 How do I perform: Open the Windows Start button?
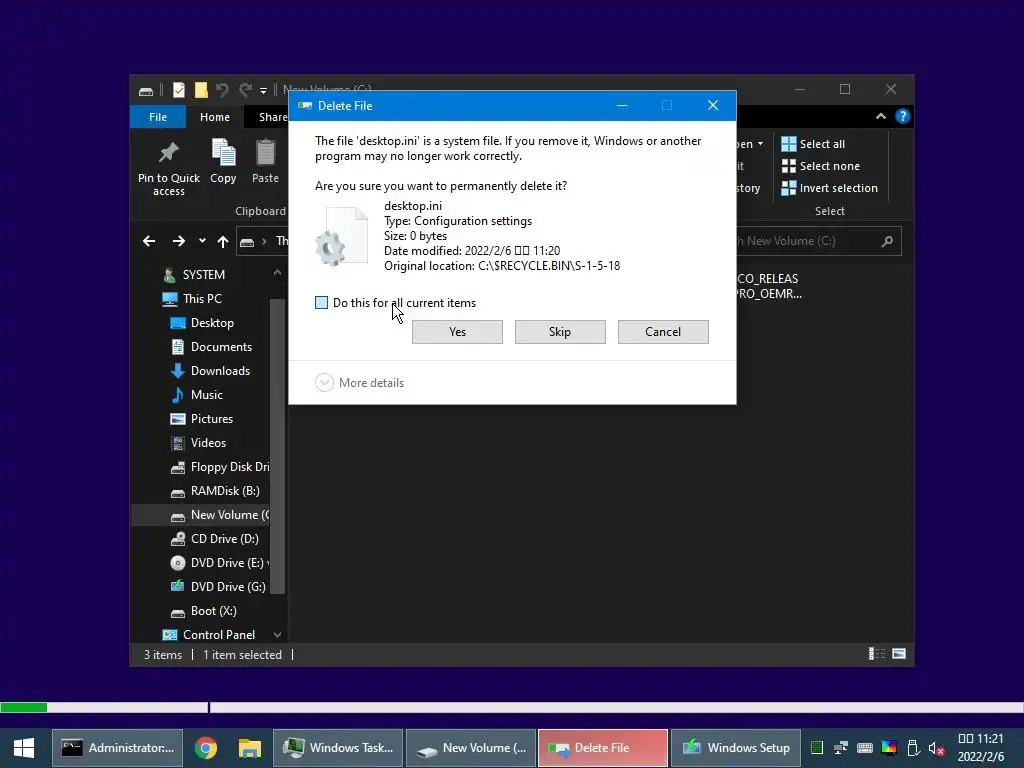pyautogui.click(x=24, y=748)
